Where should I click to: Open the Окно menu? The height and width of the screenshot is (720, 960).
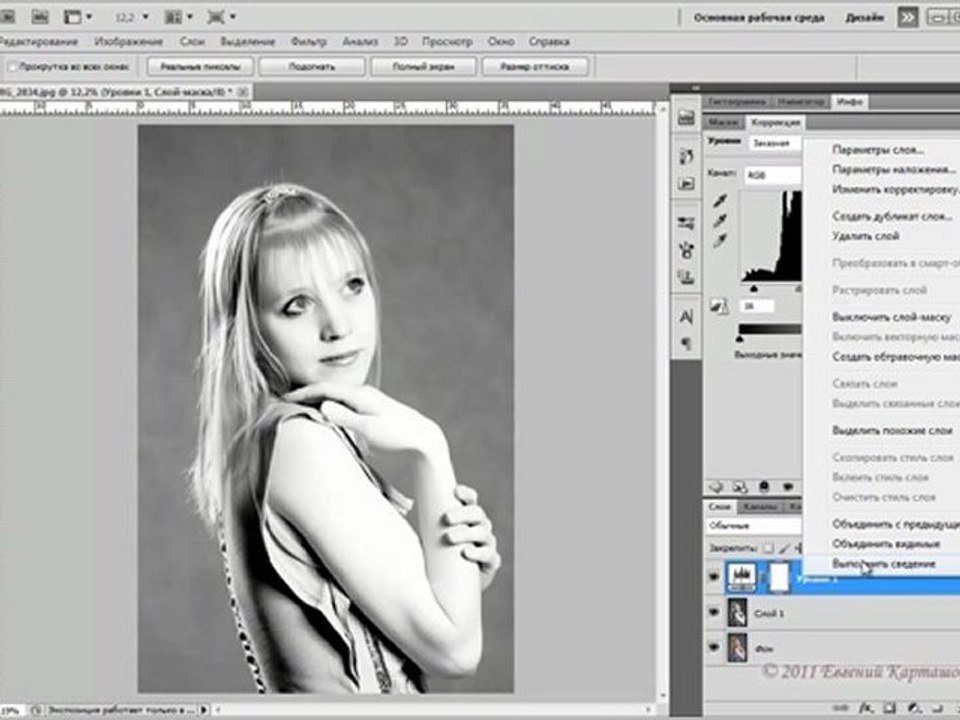tap(501, 42)
